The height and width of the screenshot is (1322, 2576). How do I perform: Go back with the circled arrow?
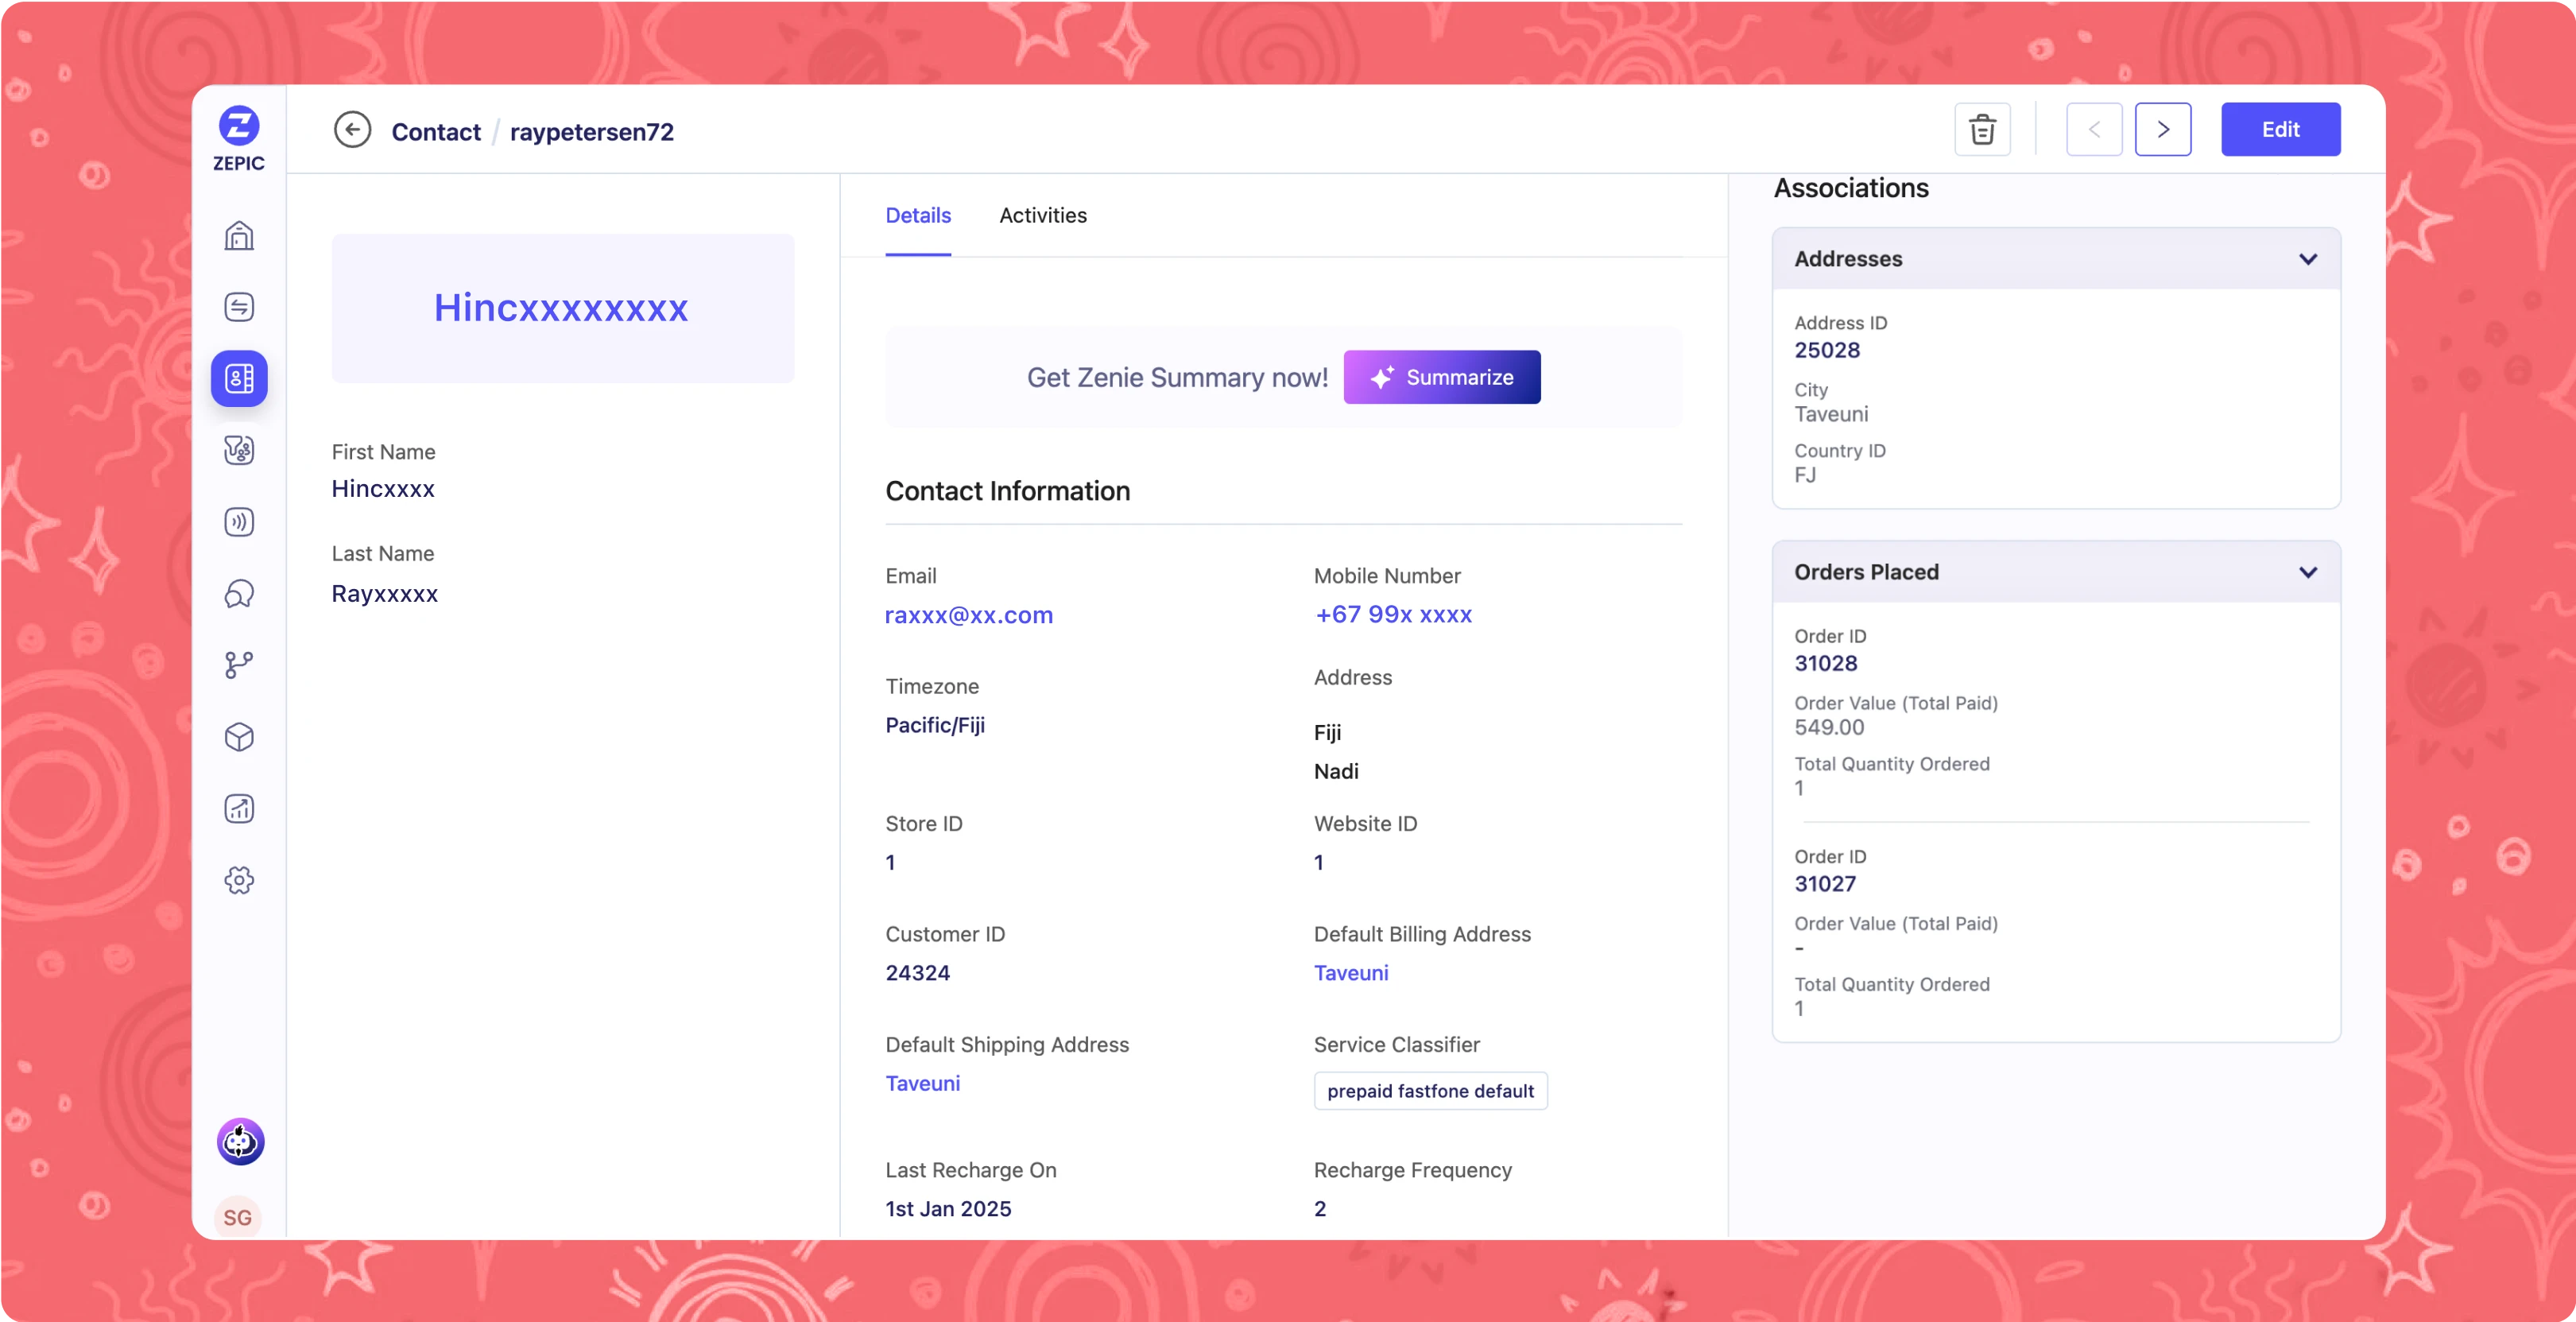[x=352, y=130]
